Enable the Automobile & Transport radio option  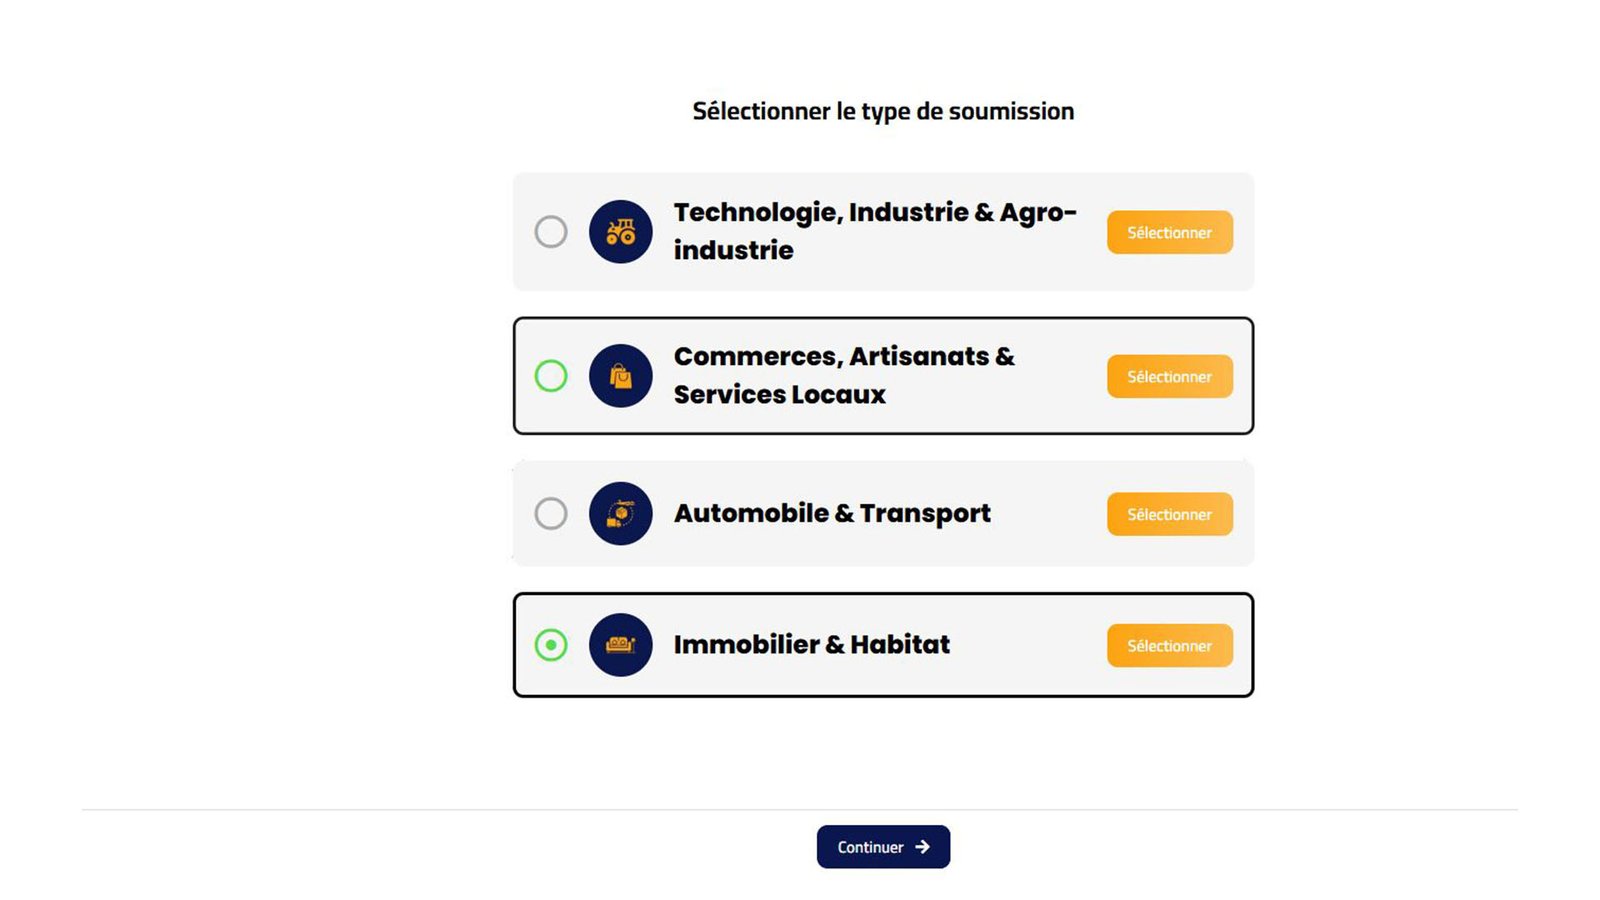click(x=551, y=514)
